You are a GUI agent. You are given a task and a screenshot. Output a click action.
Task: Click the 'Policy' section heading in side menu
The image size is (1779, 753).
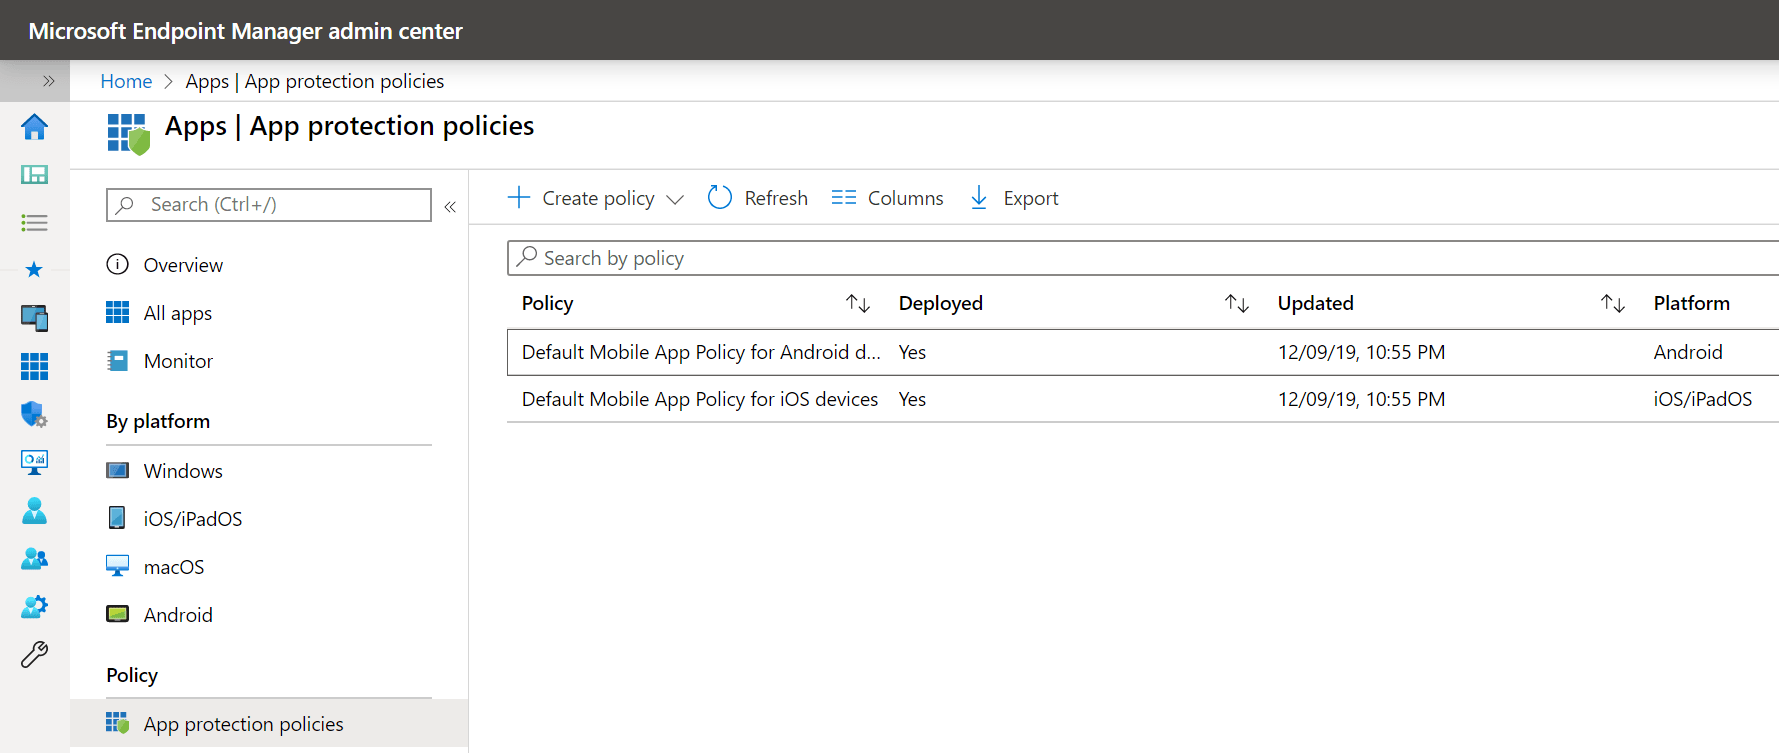coord(132,675)
